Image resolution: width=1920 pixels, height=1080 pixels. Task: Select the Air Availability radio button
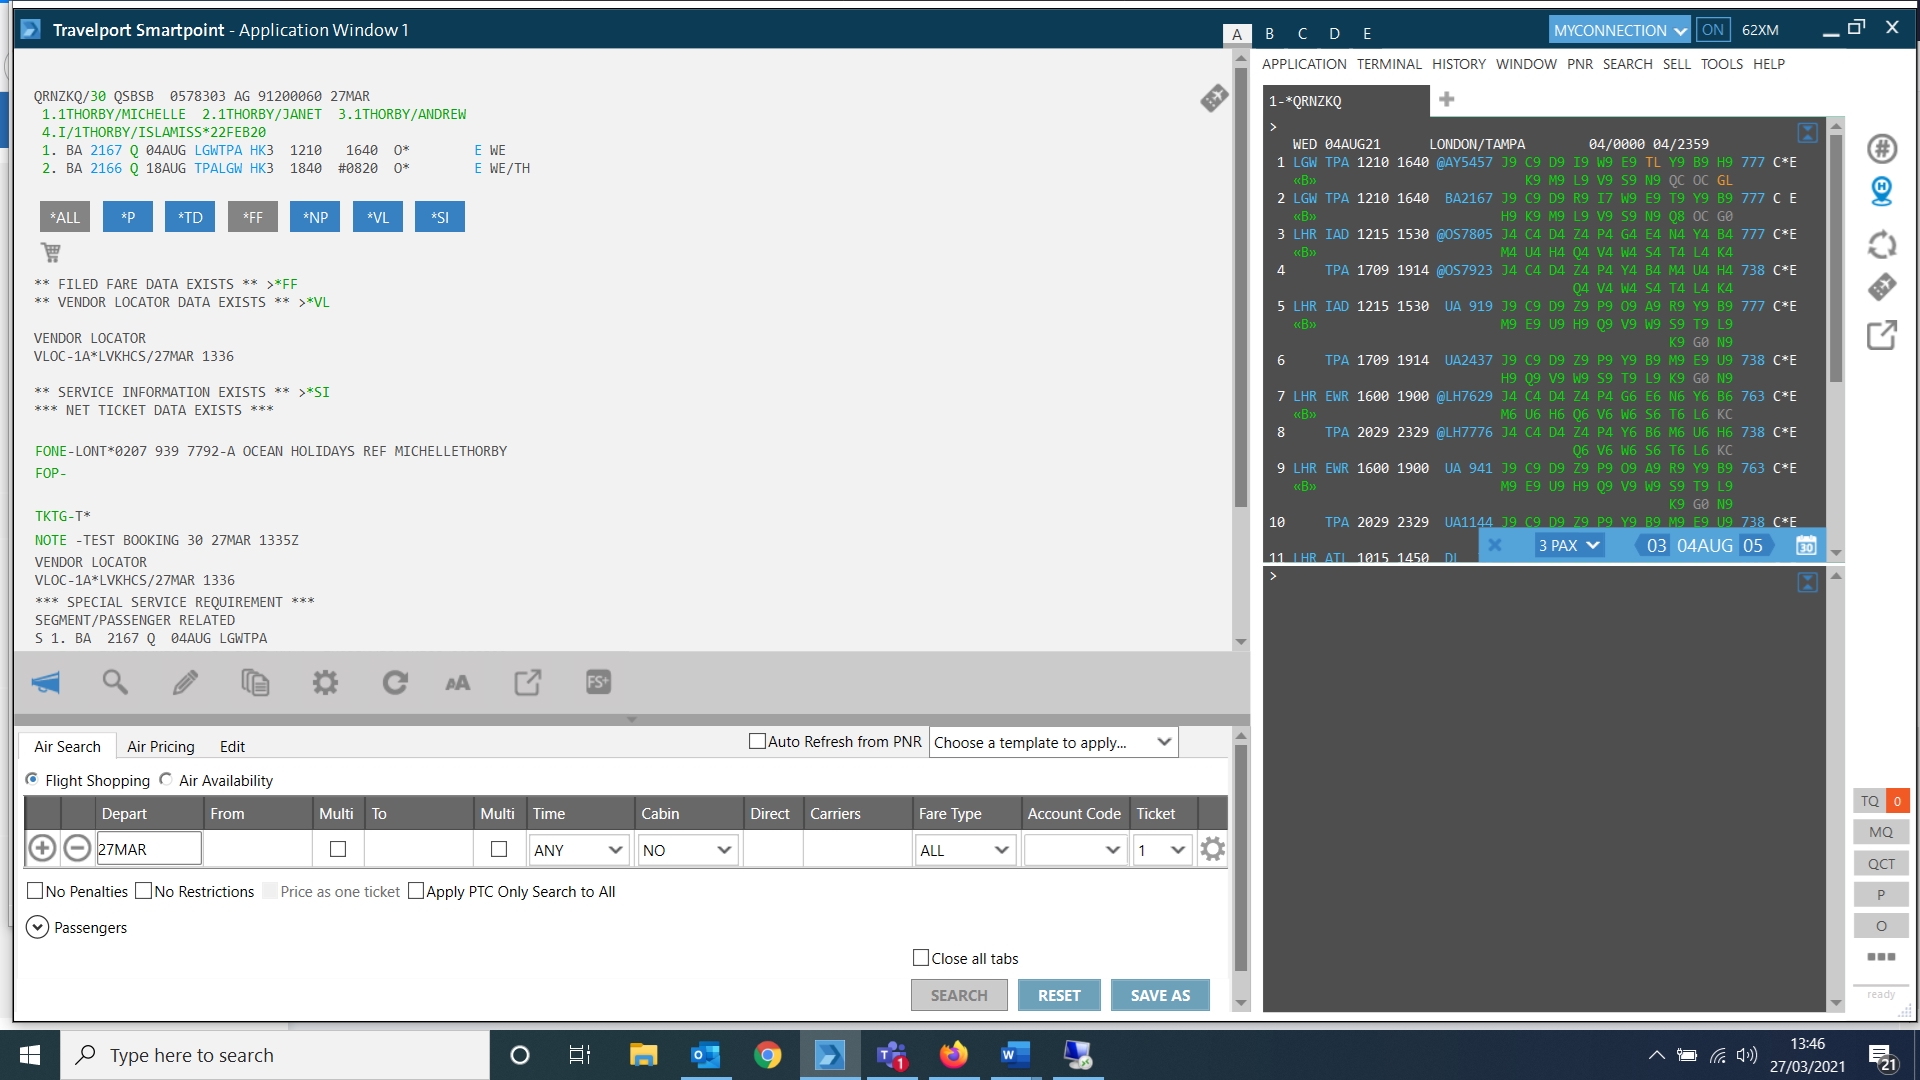pos(166,780)
